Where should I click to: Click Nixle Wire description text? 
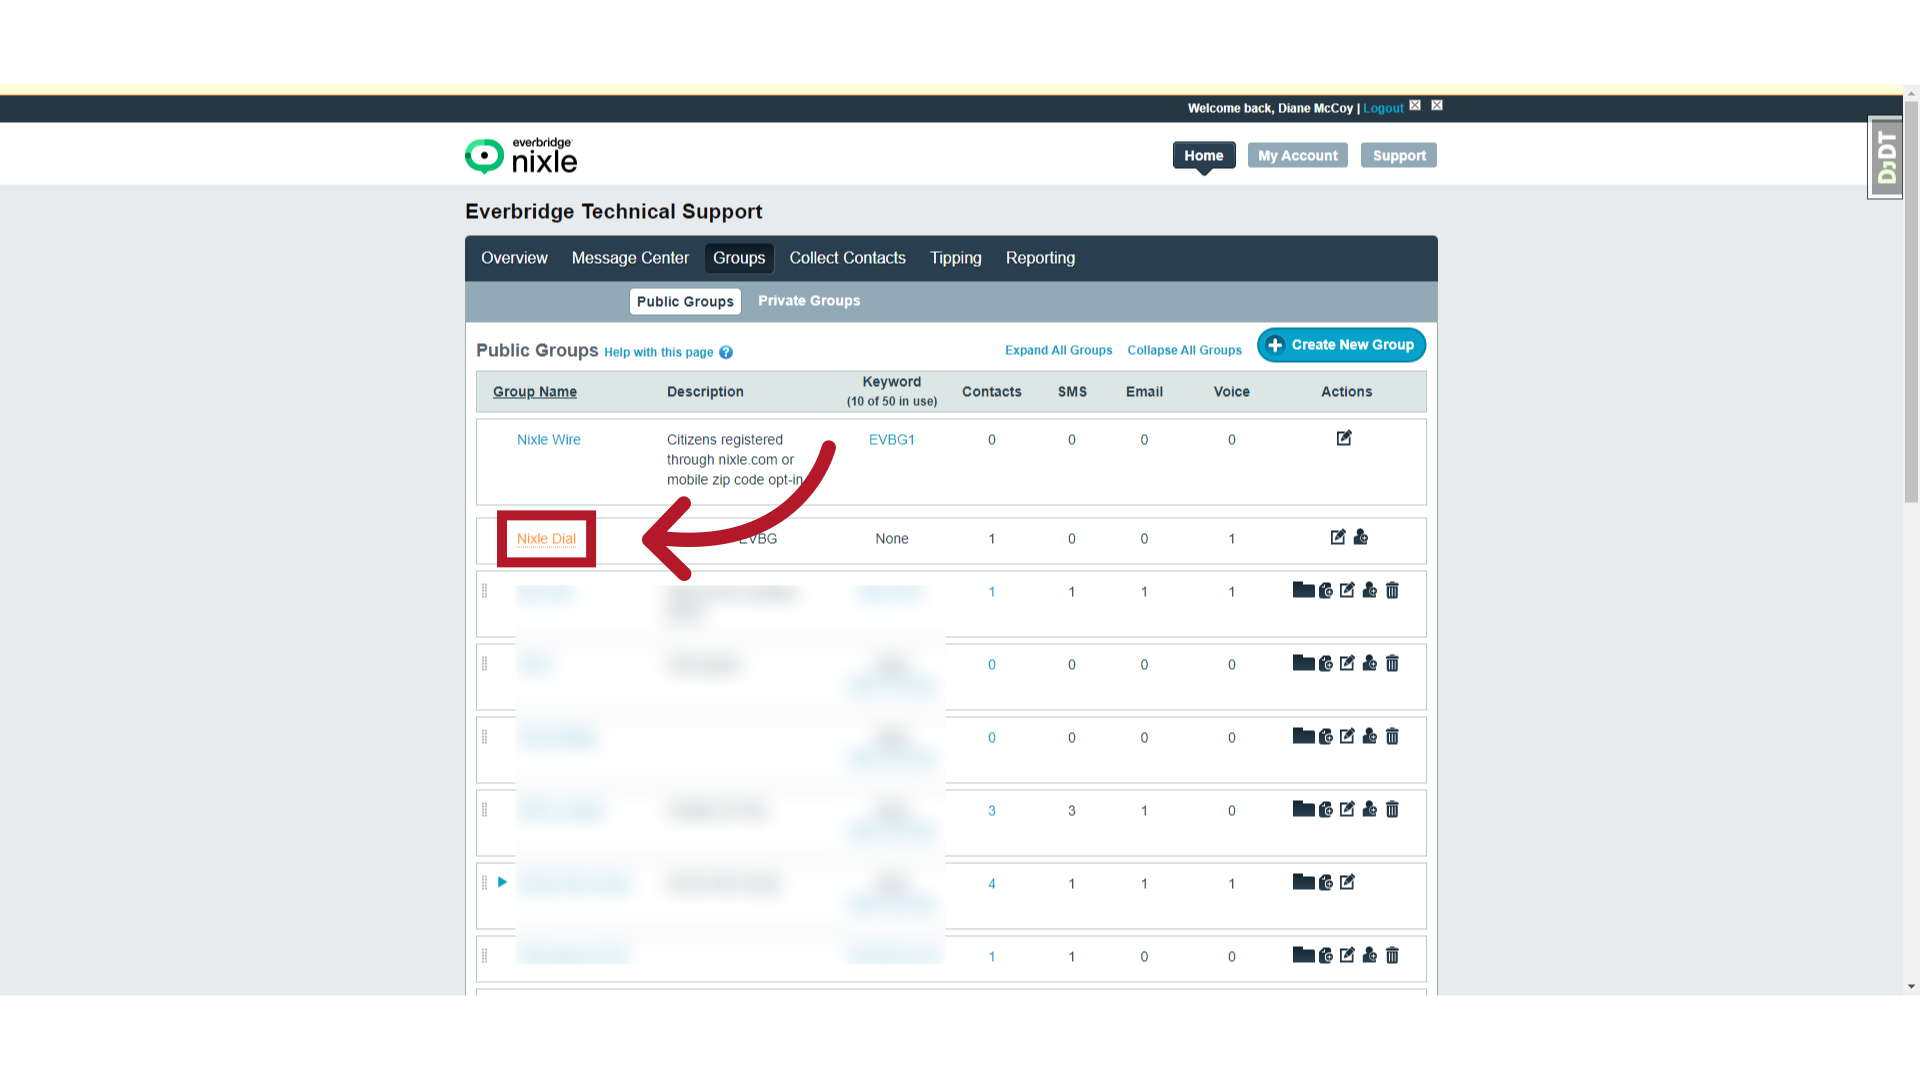coord(736,460)
